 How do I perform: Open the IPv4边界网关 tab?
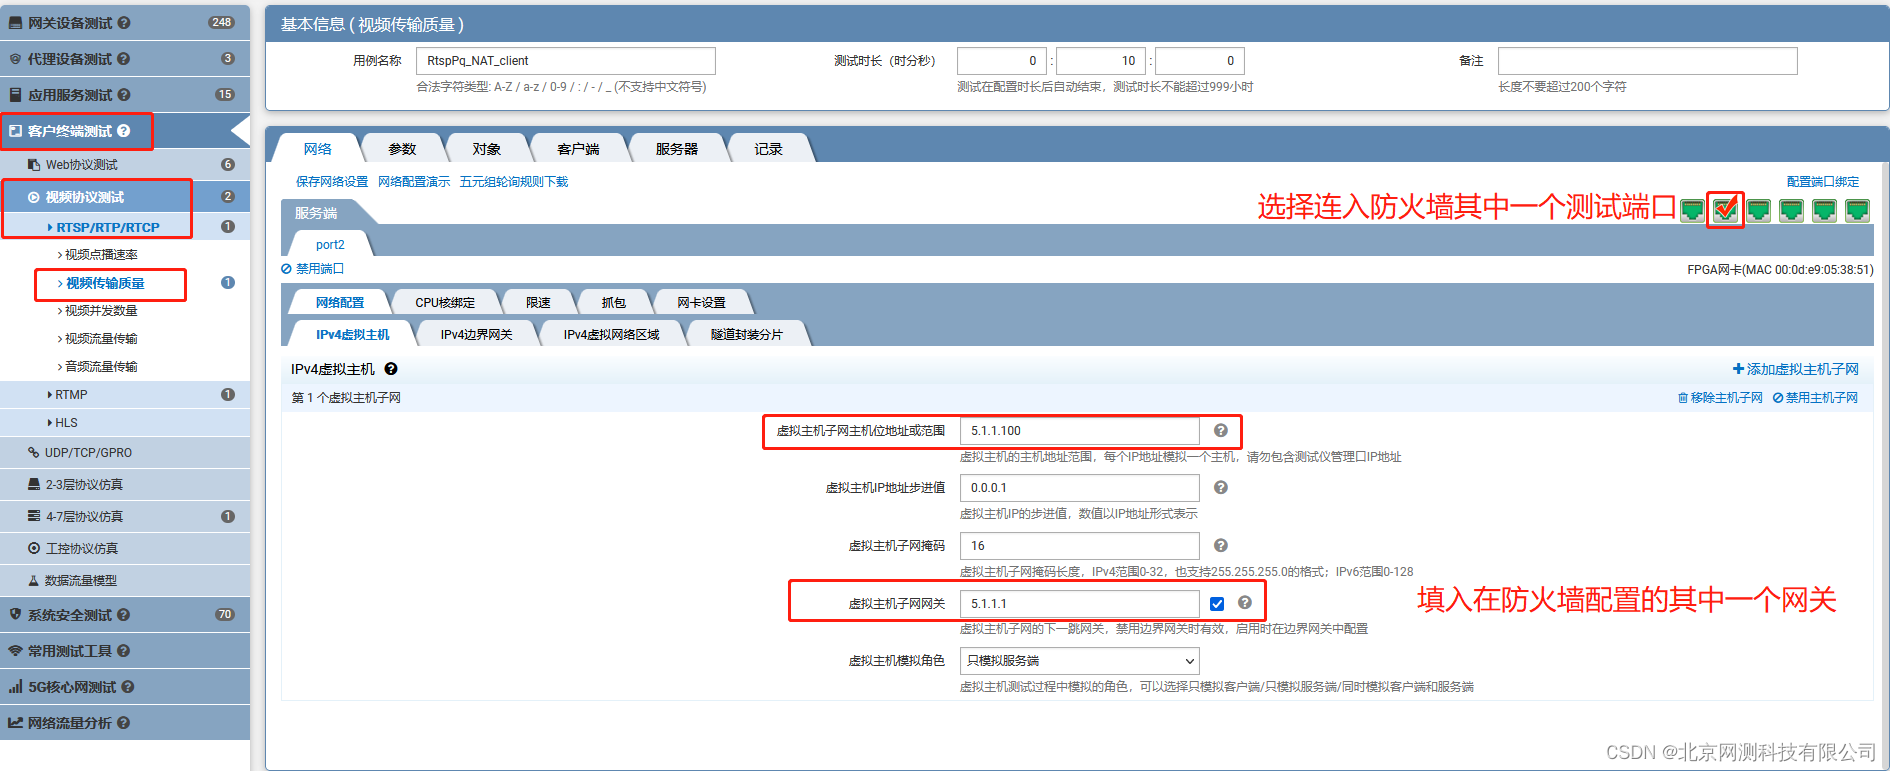click(x=476, y=334)
